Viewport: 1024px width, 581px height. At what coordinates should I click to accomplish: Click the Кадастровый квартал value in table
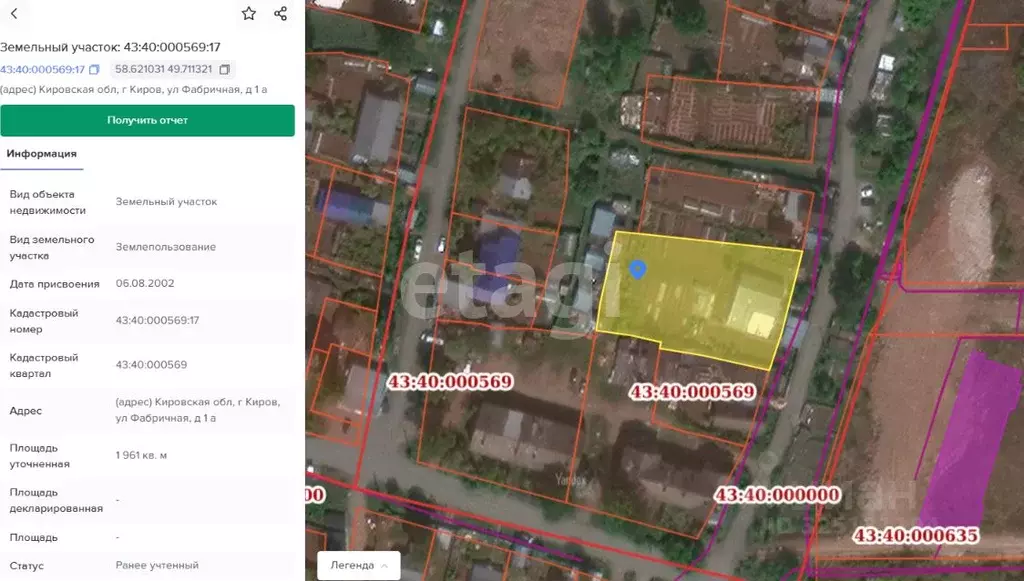[x=151, y=365]
